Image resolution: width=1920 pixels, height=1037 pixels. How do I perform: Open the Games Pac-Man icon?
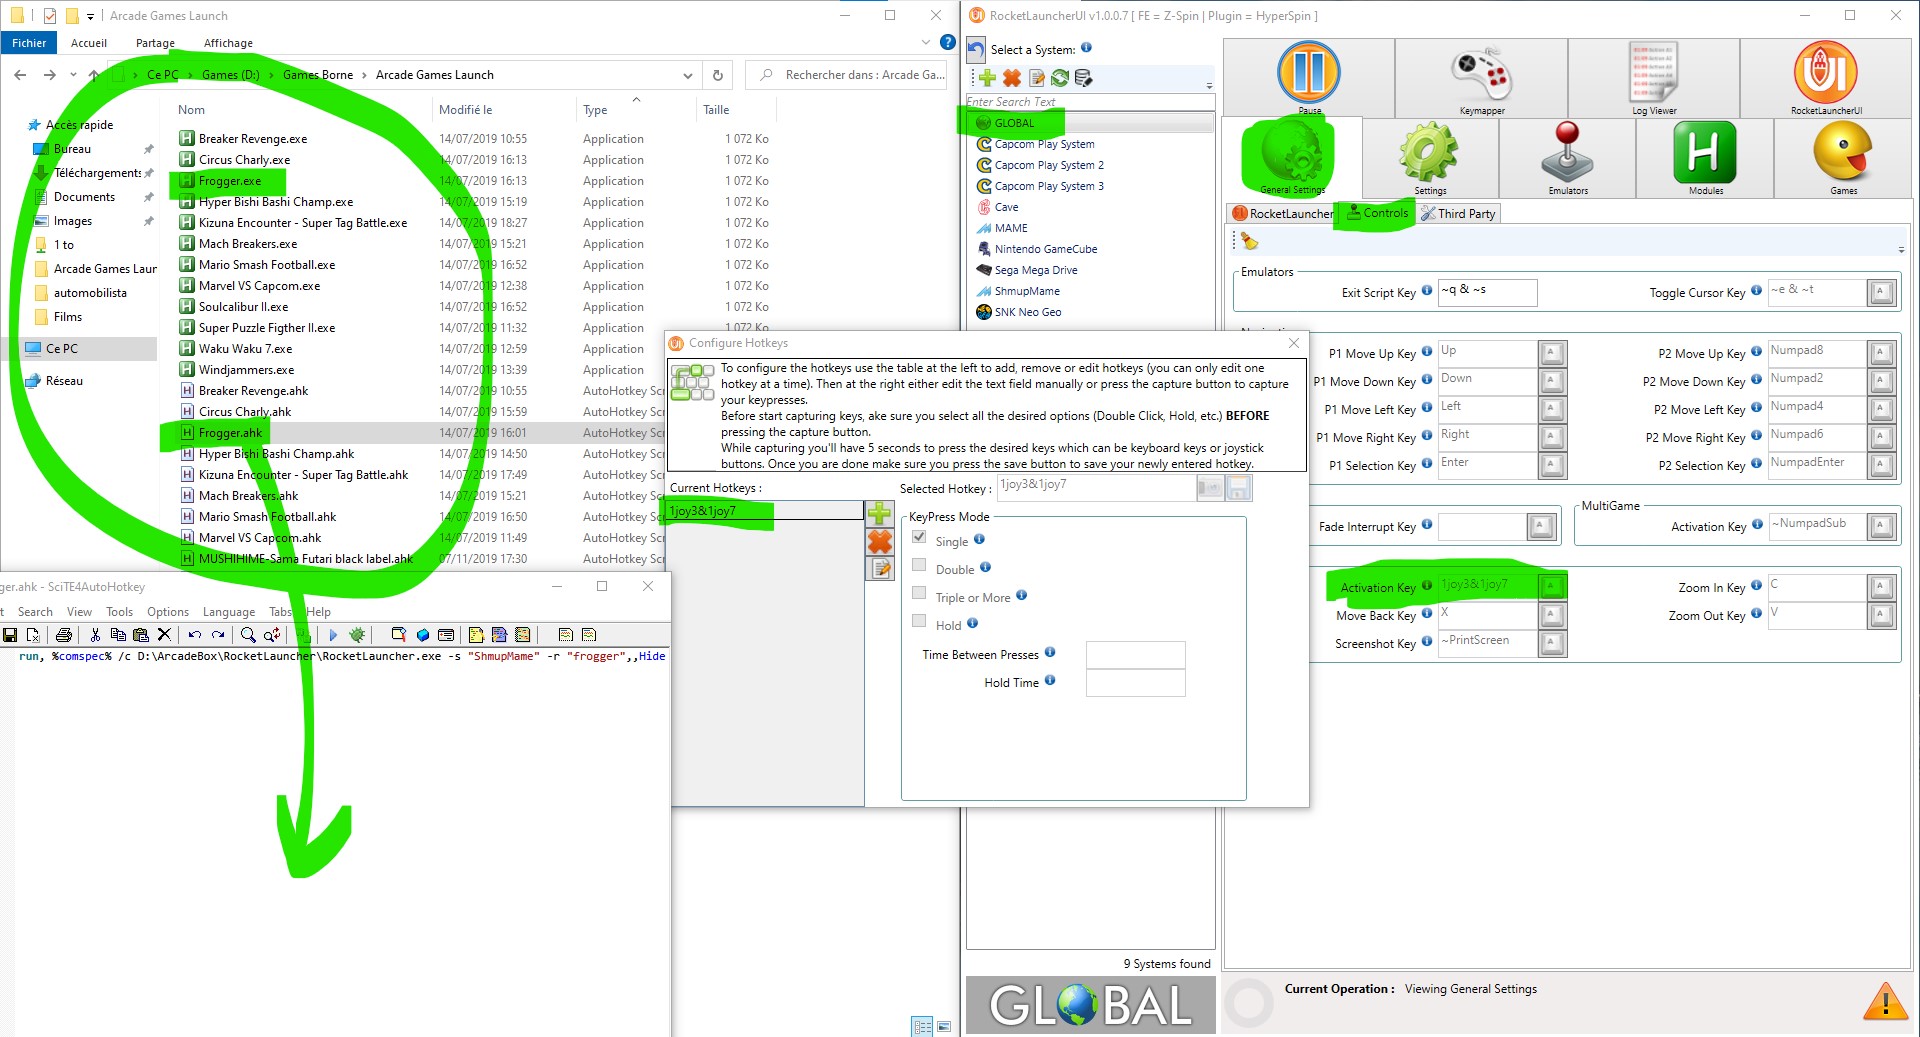(x=1843, y=157)
